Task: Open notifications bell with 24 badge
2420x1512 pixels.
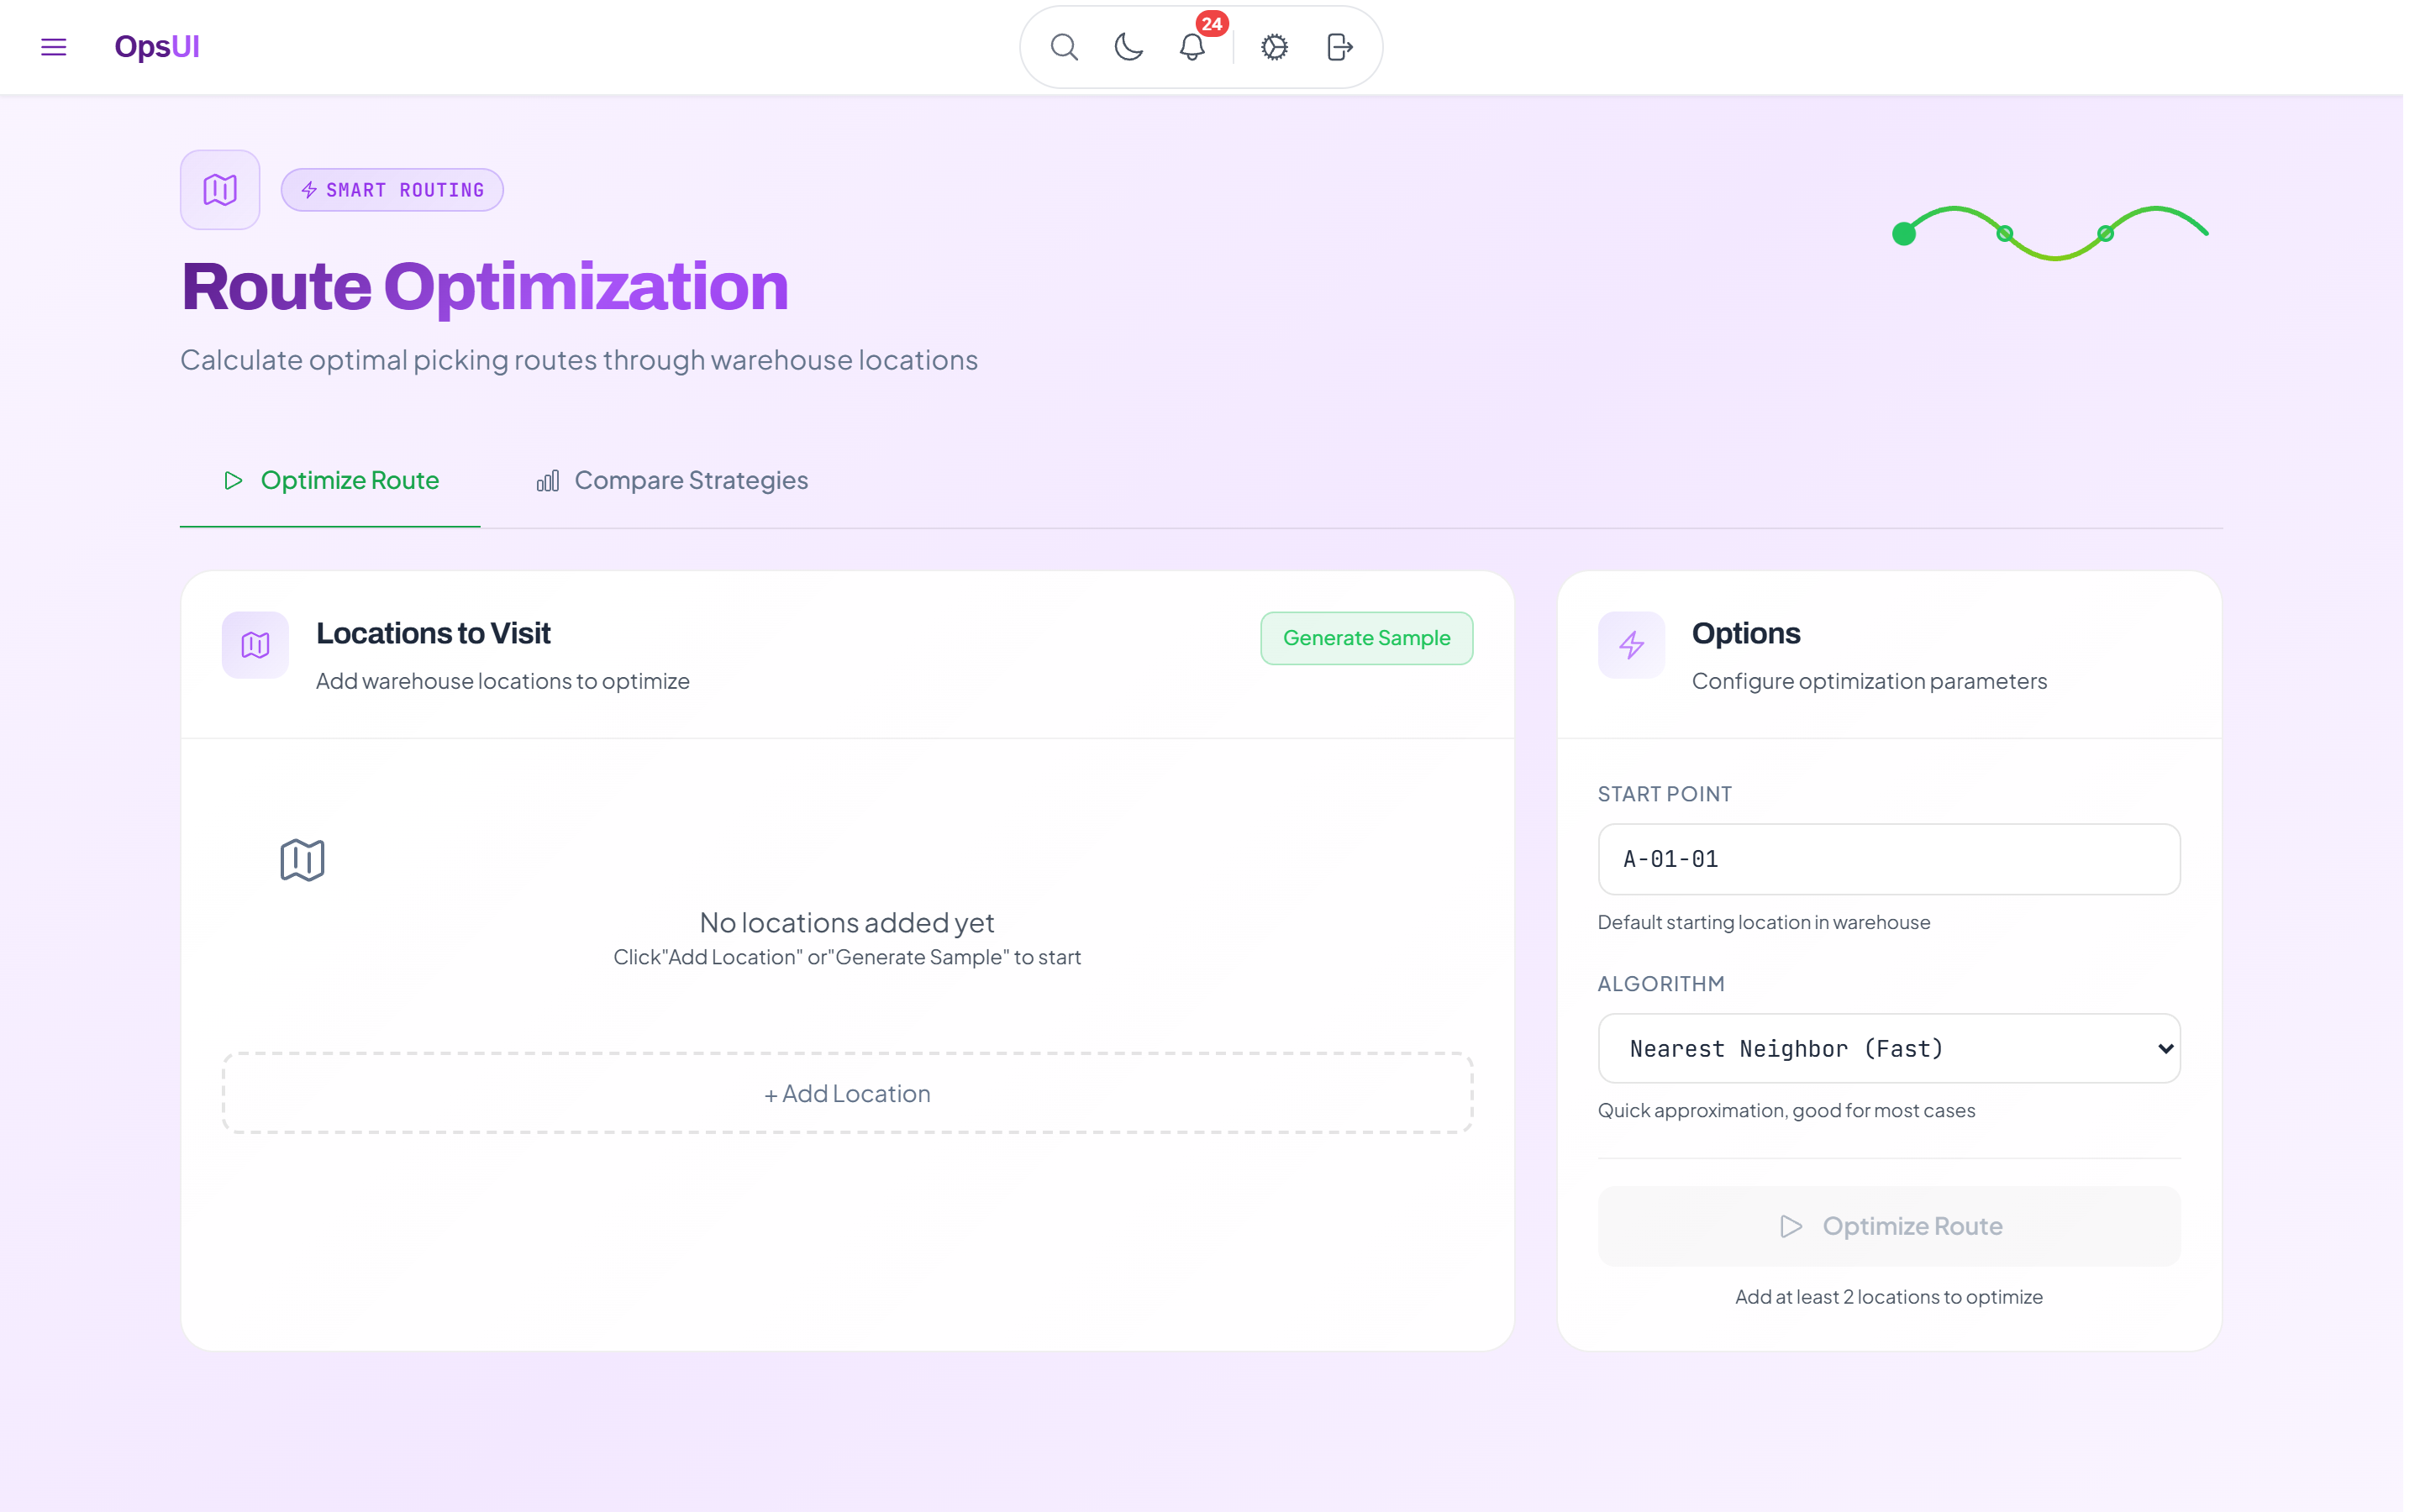Action: tap(1192, 47)
